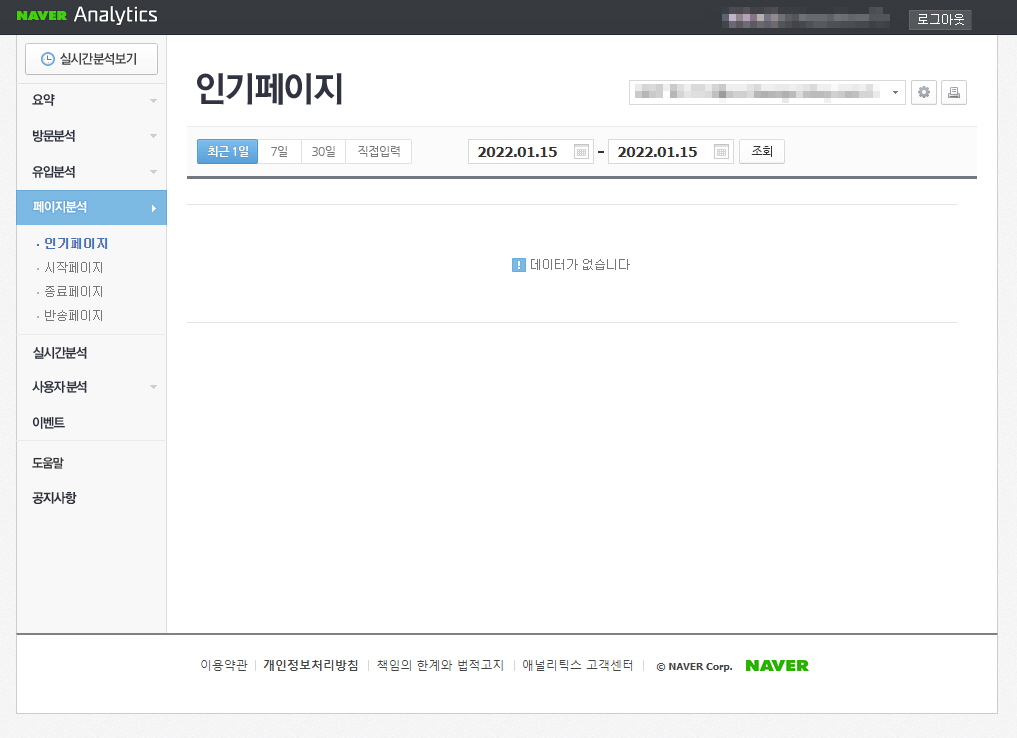The image size is (1017, 738).
Task: Click the print icon next to settings
Action: click(x=953, y=92)
